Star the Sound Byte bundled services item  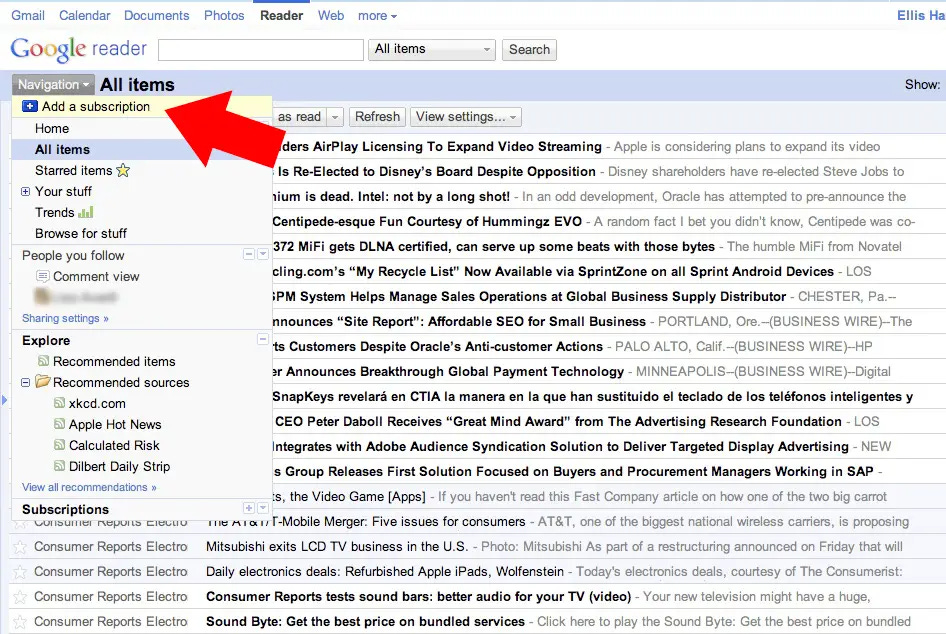point(20,622)
